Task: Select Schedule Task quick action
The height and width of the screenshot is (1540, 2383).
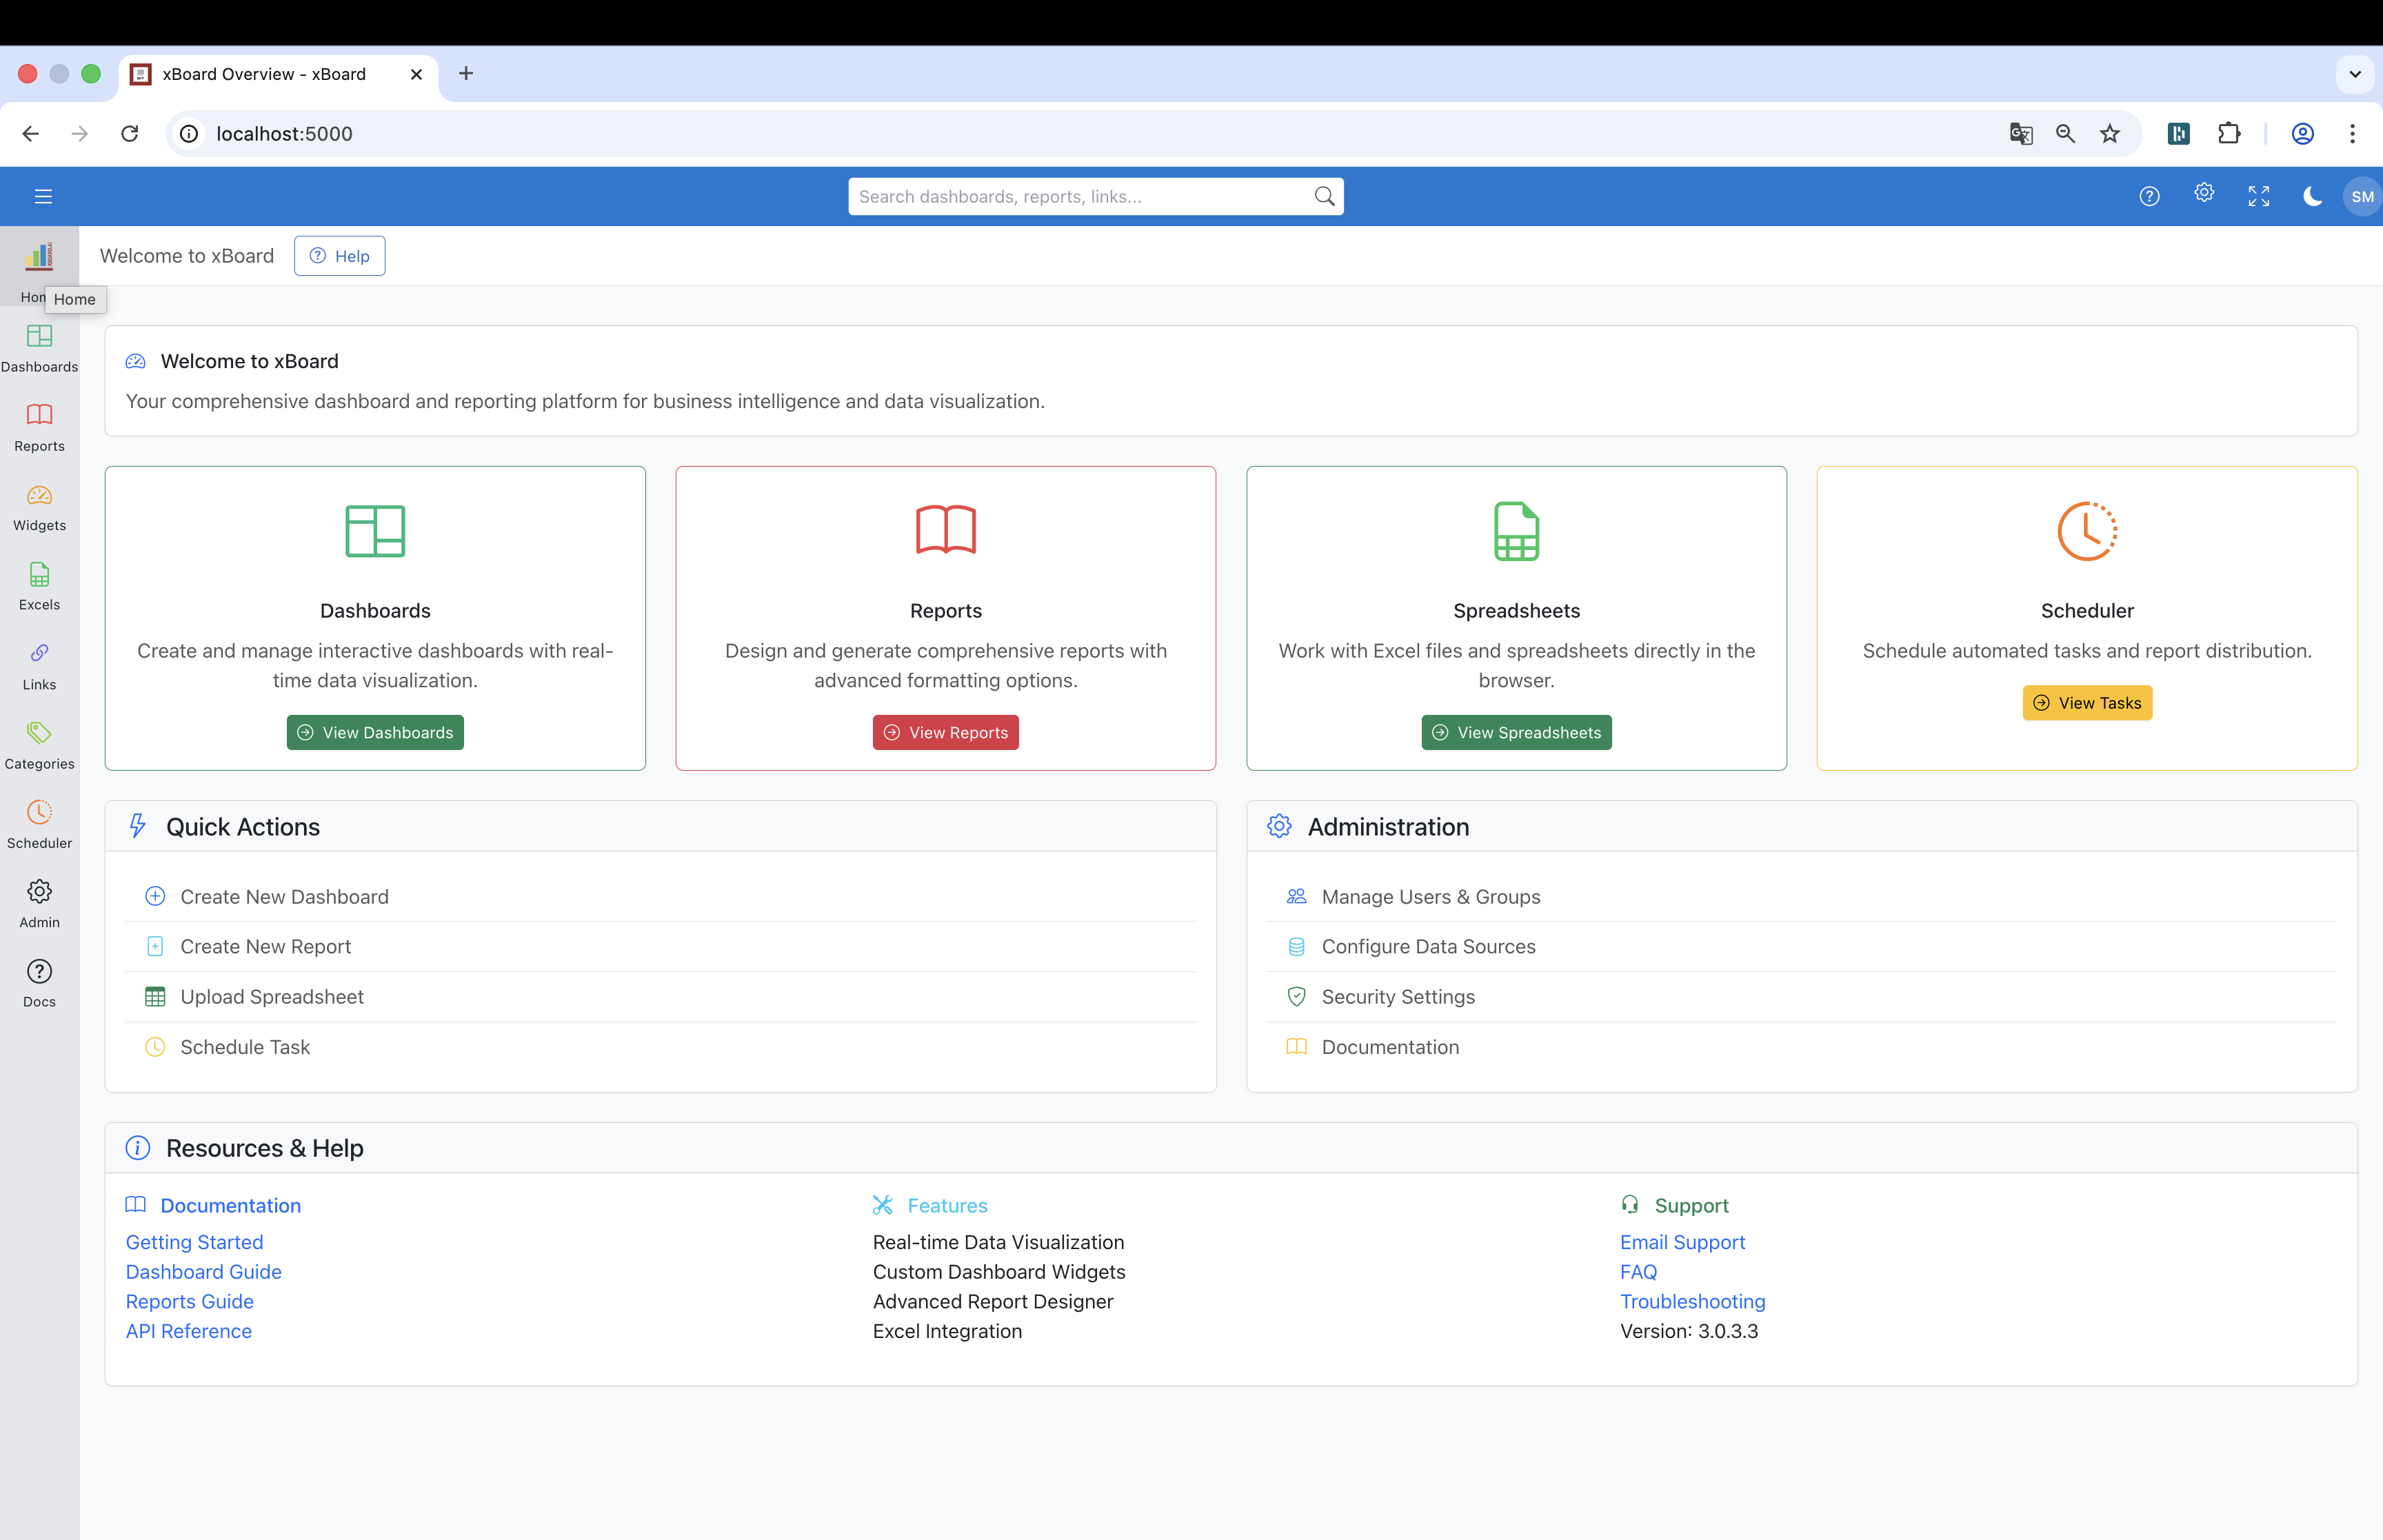Action: tap(661, 1047)
